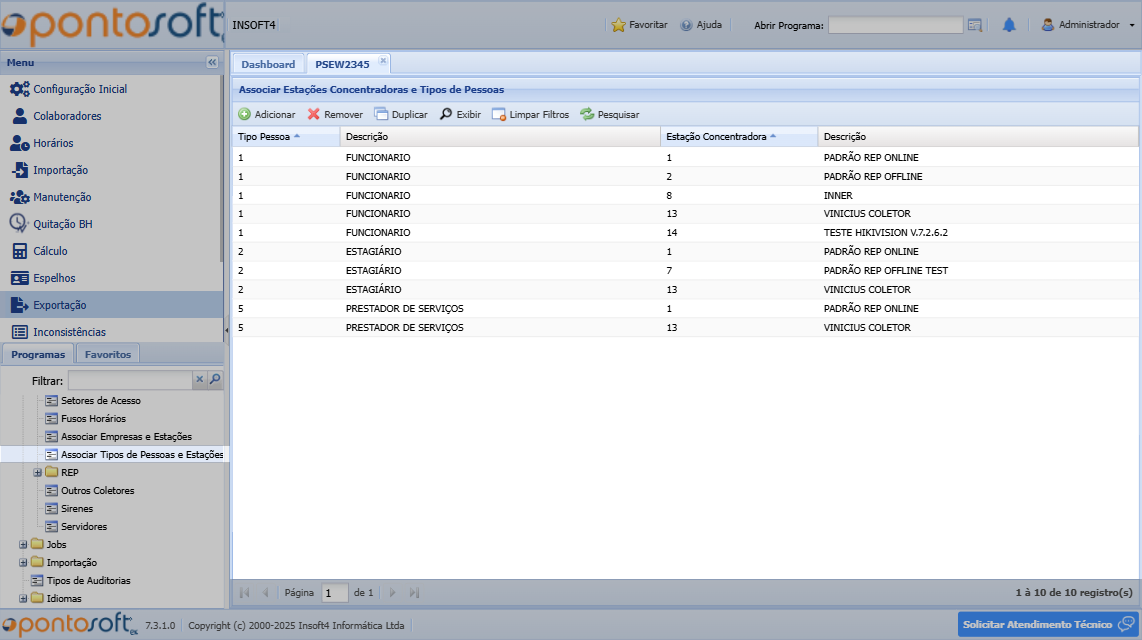Switch to the Favoritos tab

(x=107, y=354)
